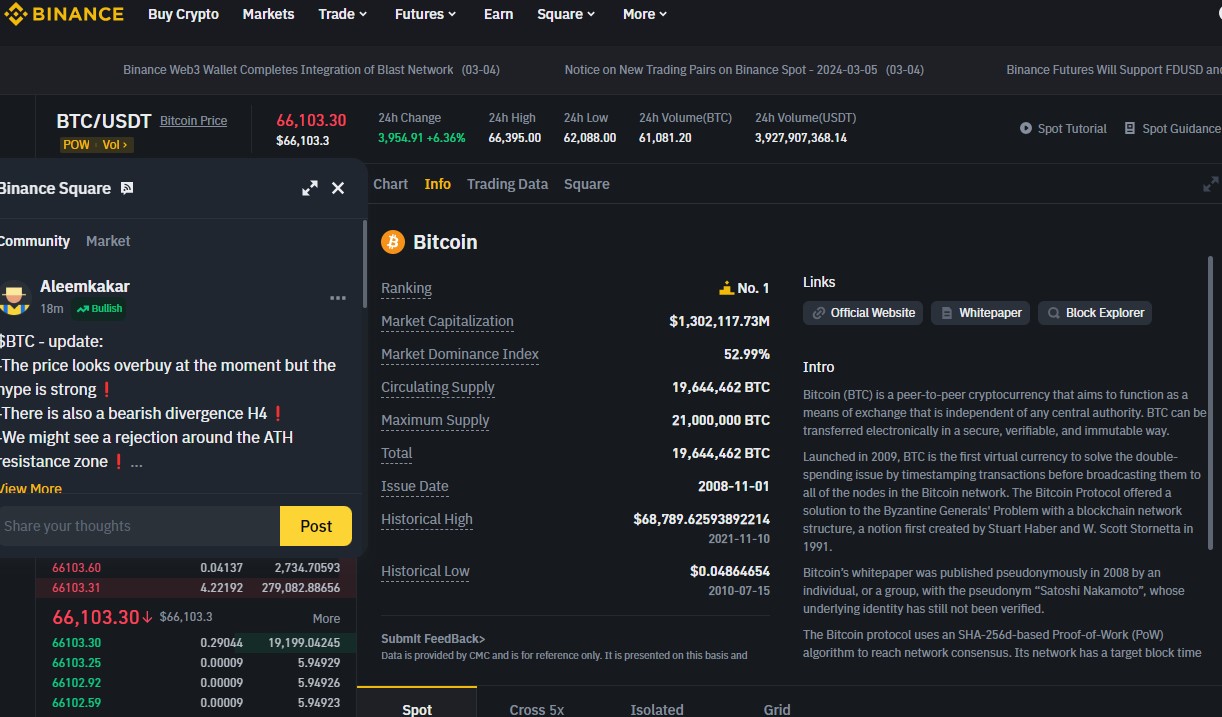
Task: Click the Market Capitalization label
Action: coord(447,321)
